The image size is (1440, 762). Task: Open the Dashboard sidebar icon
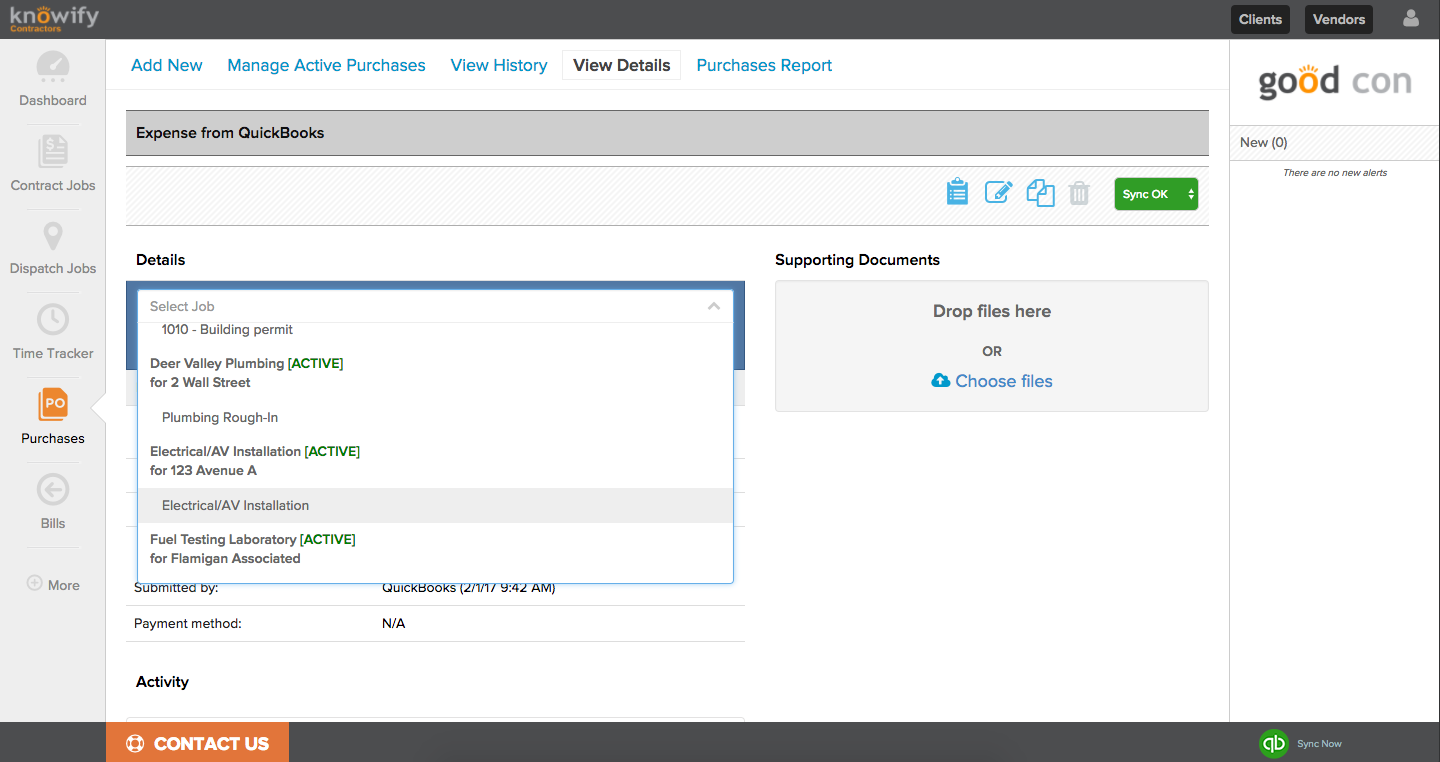(53, 66)
